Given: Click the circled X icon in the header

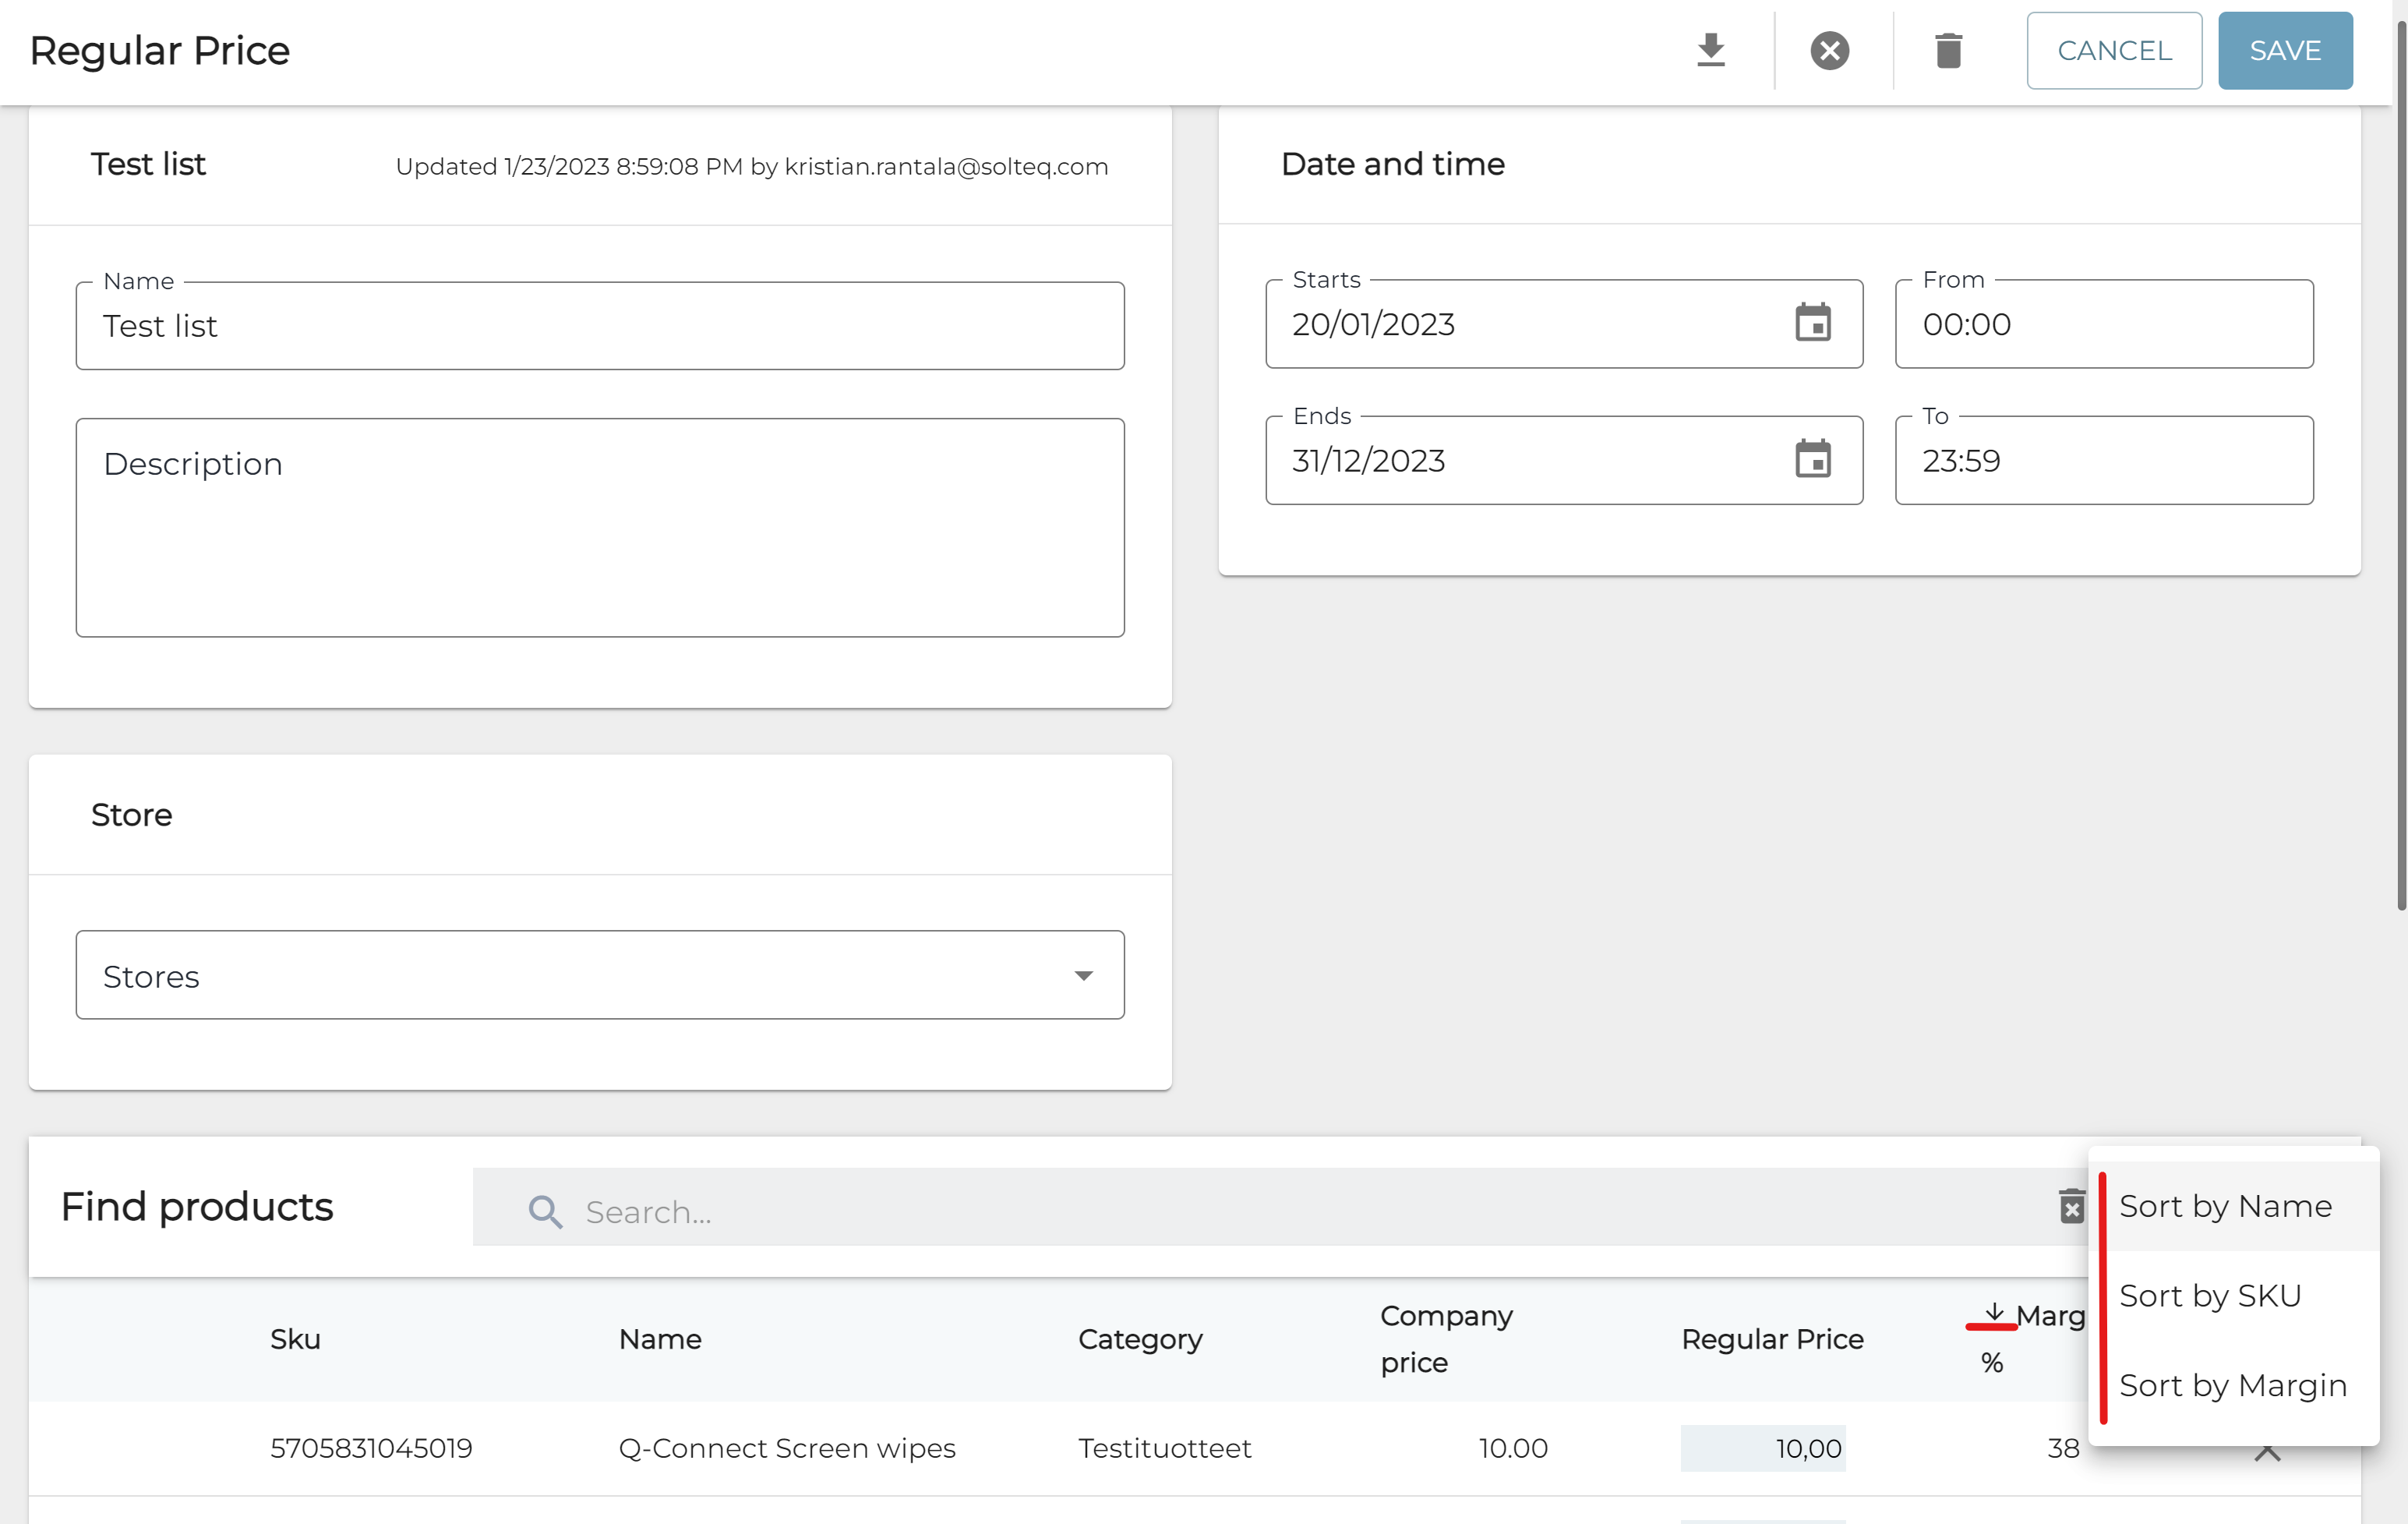Looking at the screenshot, I should click(x=1829, y=50).
